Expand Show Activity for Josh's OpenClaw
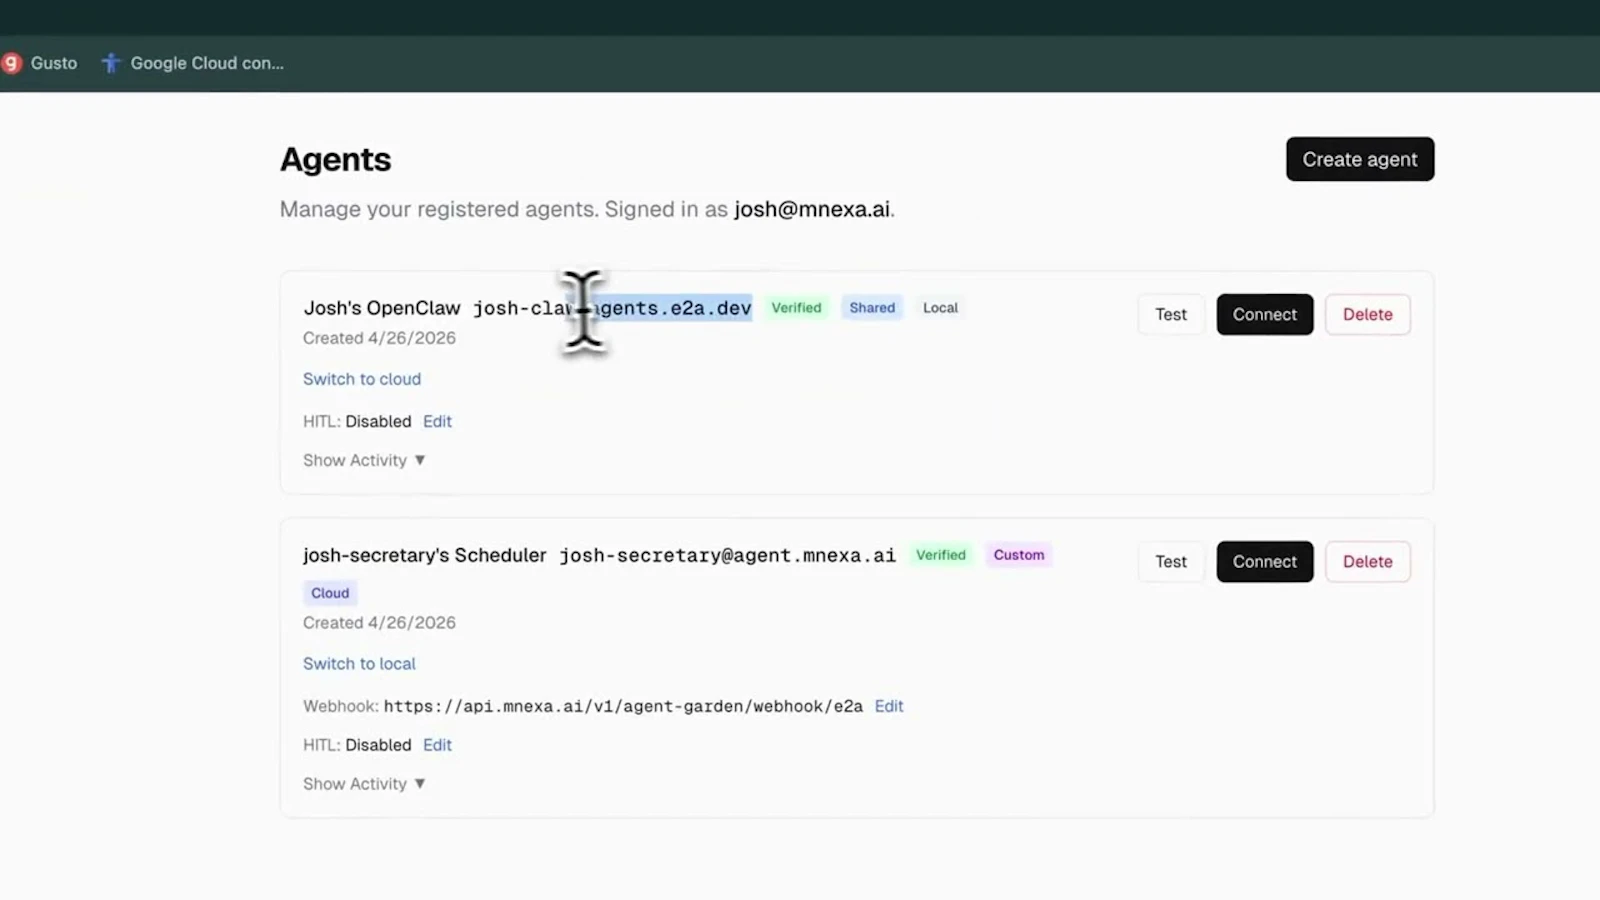Screen dimensions: 1600x900 pos(364,460)
